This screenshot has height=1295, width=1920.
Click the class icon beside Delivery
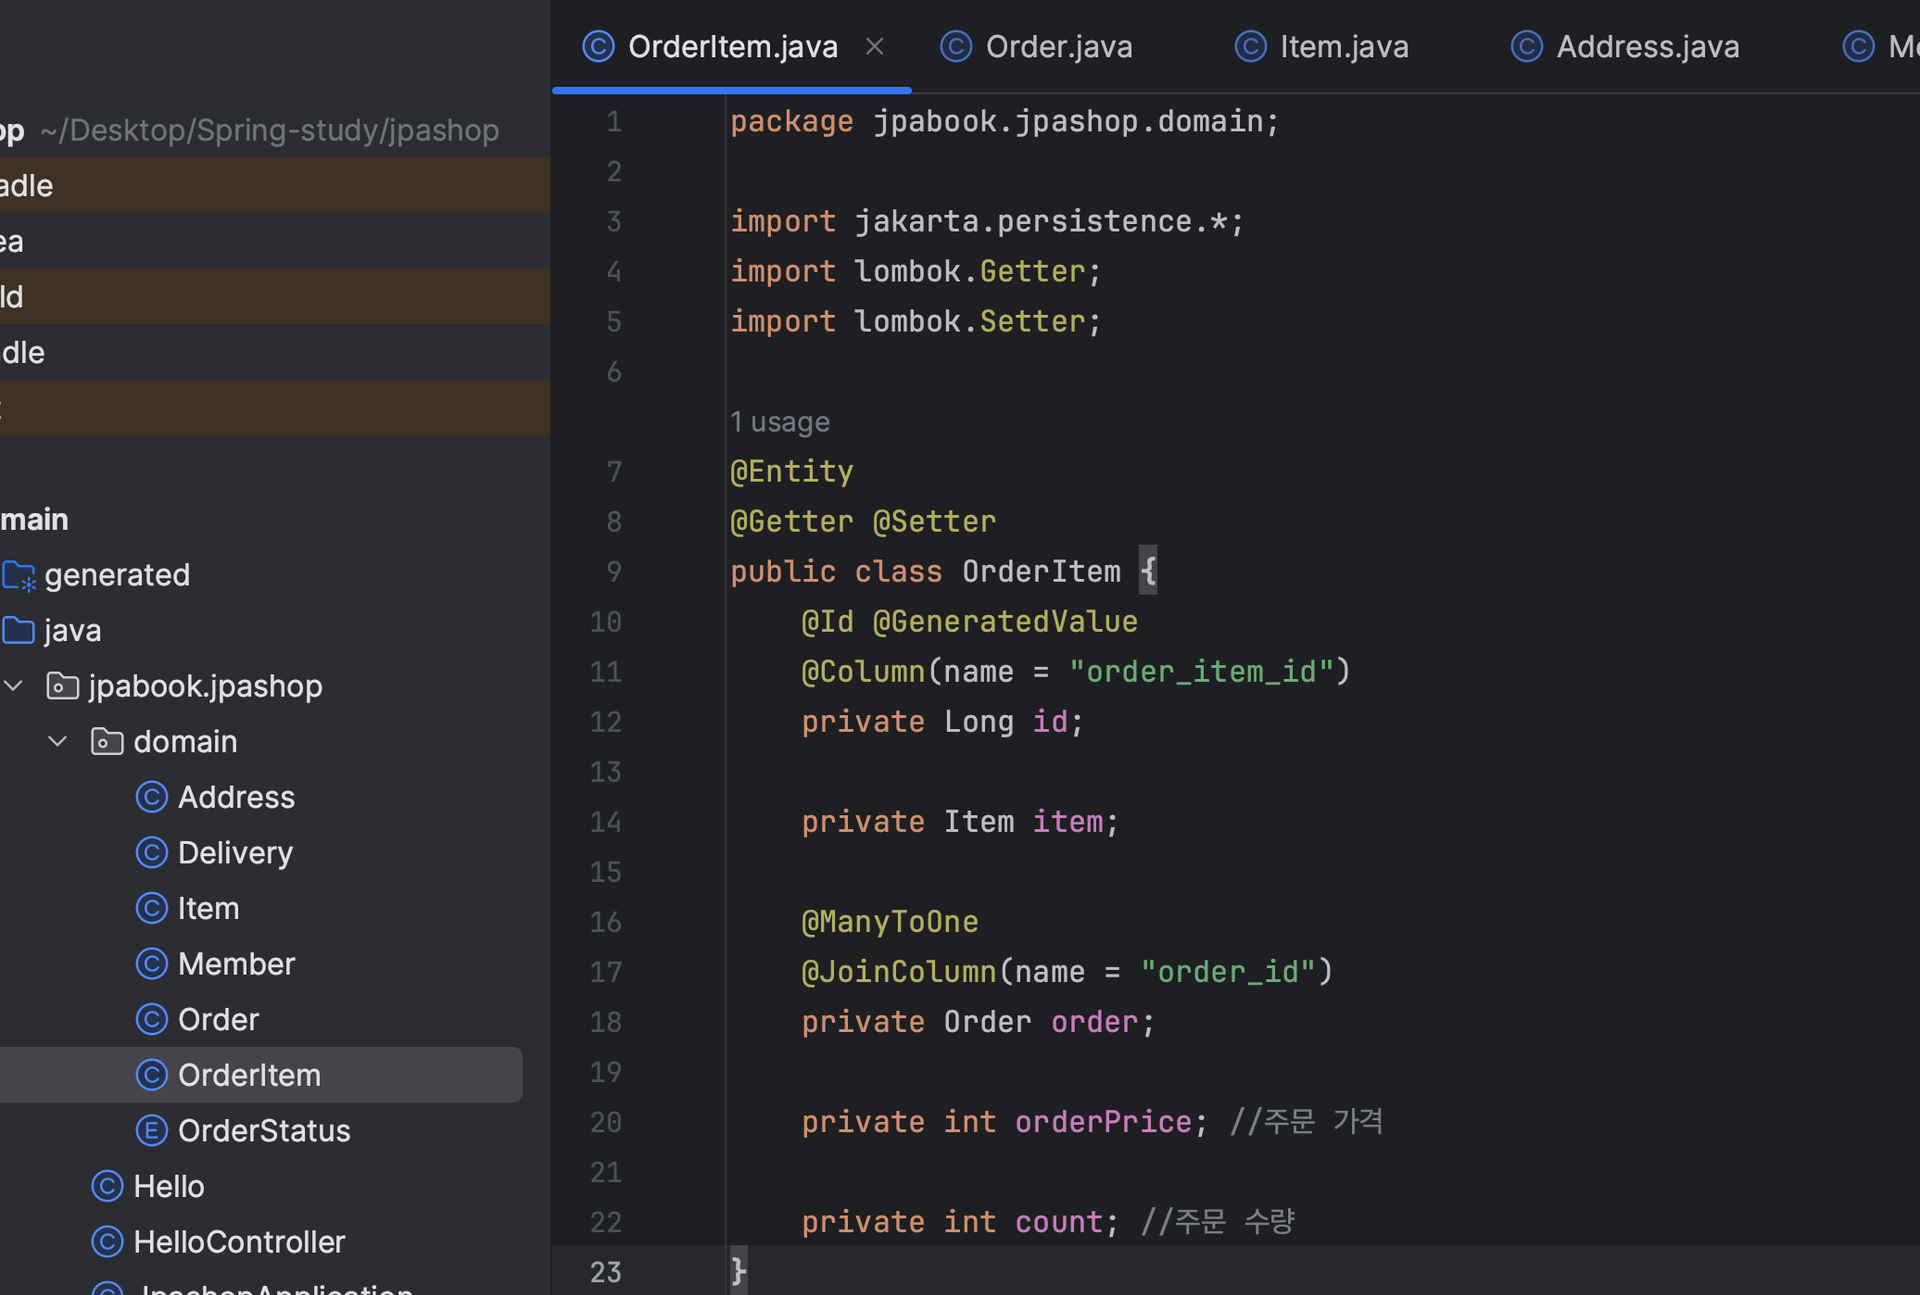click(x=151, y=853)
